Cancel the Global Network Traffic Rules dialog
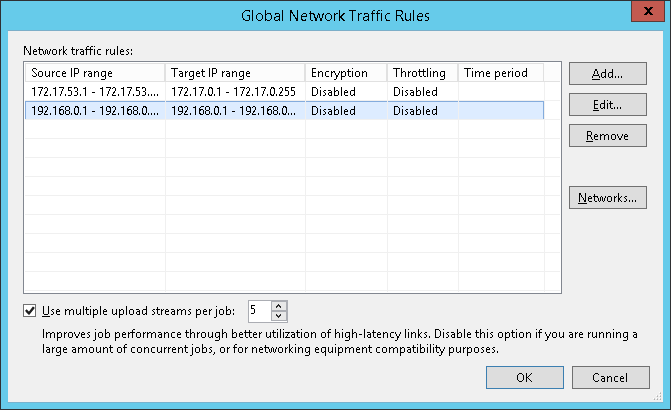The width and height of the screenshot is (671, 410). click(x=610, y=377)
